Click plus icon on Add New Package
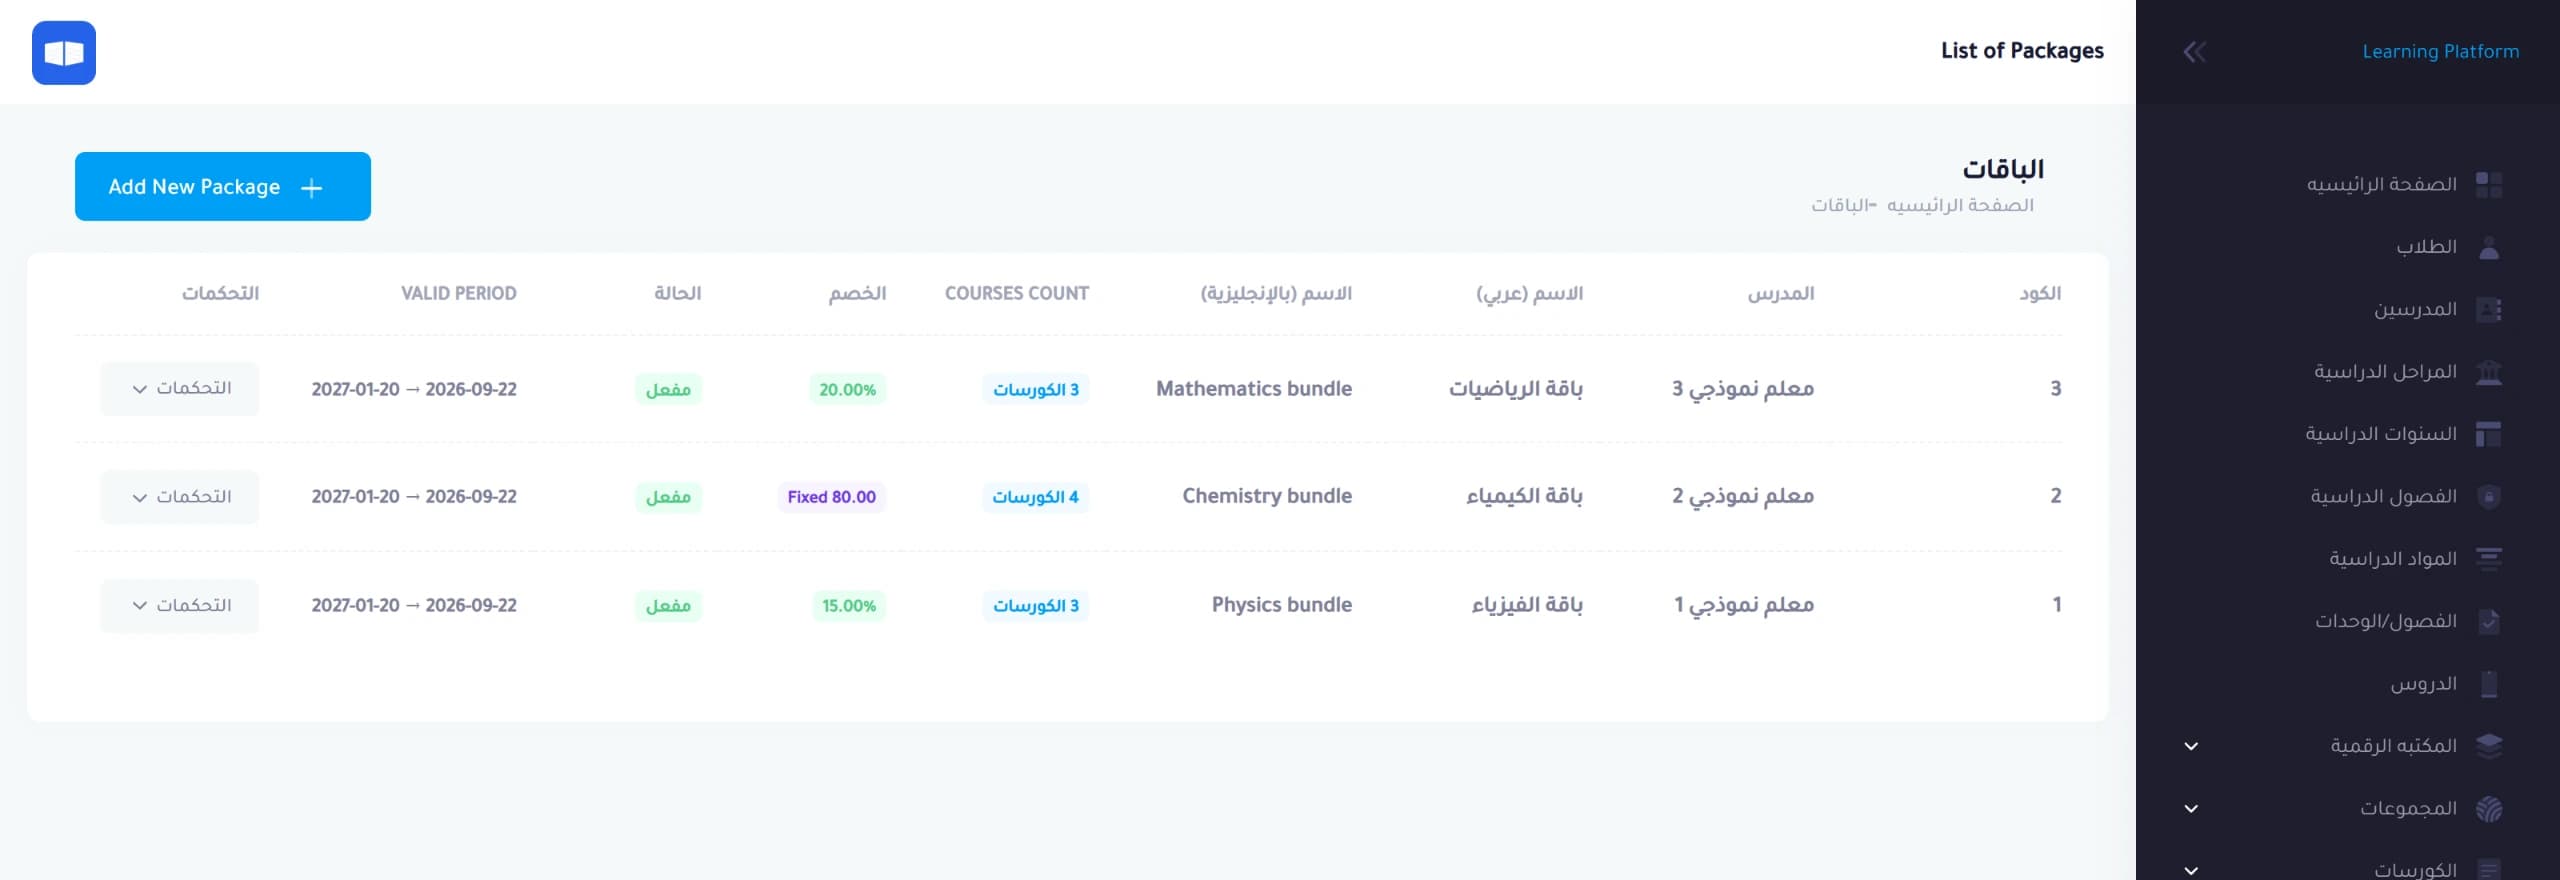This screenshot has height=880, width=2560. click(311, 188)
